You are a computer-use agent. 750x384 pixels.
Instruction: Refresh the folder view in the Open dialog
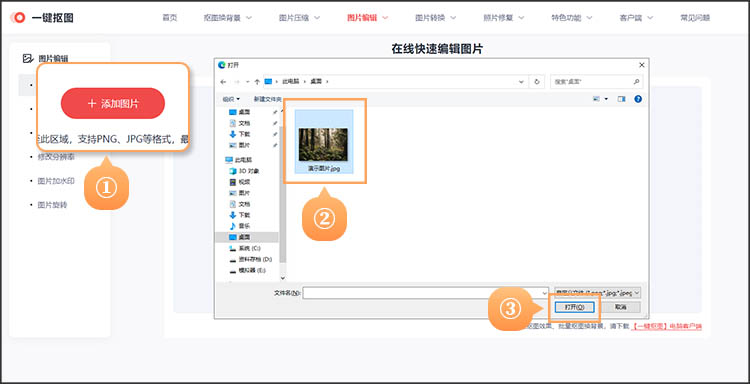point(537,82)
